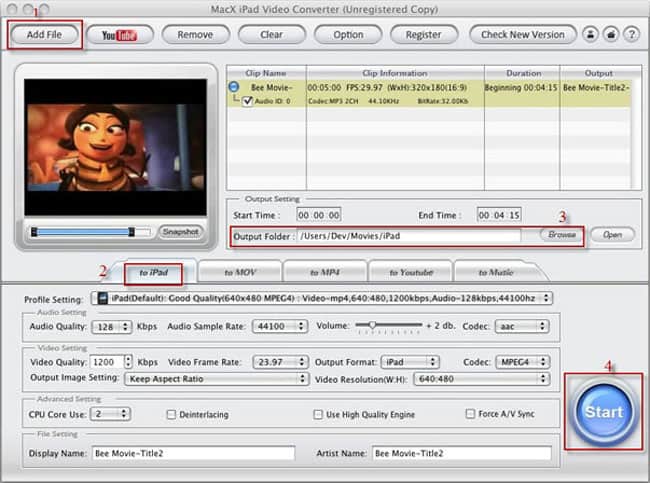Image resolution: width=650 pixels, height=483 pixels.
Task: Click the Register button
Action: tap(424, 35)
